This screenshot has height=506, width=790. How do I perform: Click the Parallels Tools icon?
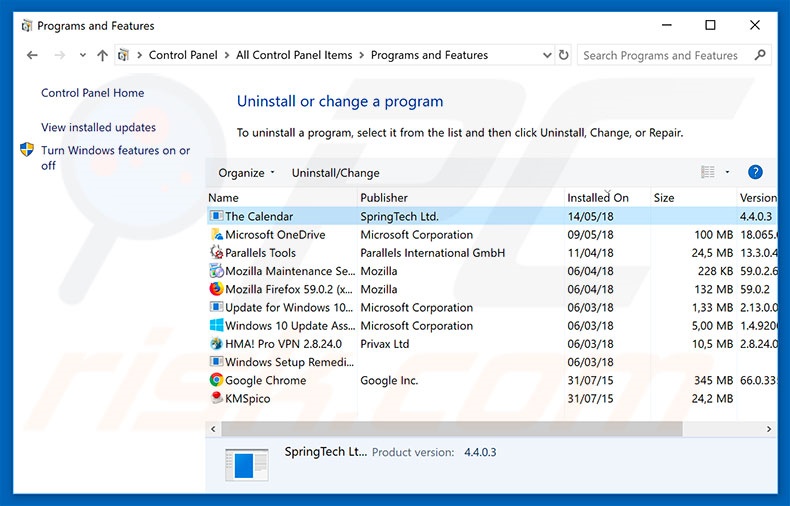tap(216, 252)
